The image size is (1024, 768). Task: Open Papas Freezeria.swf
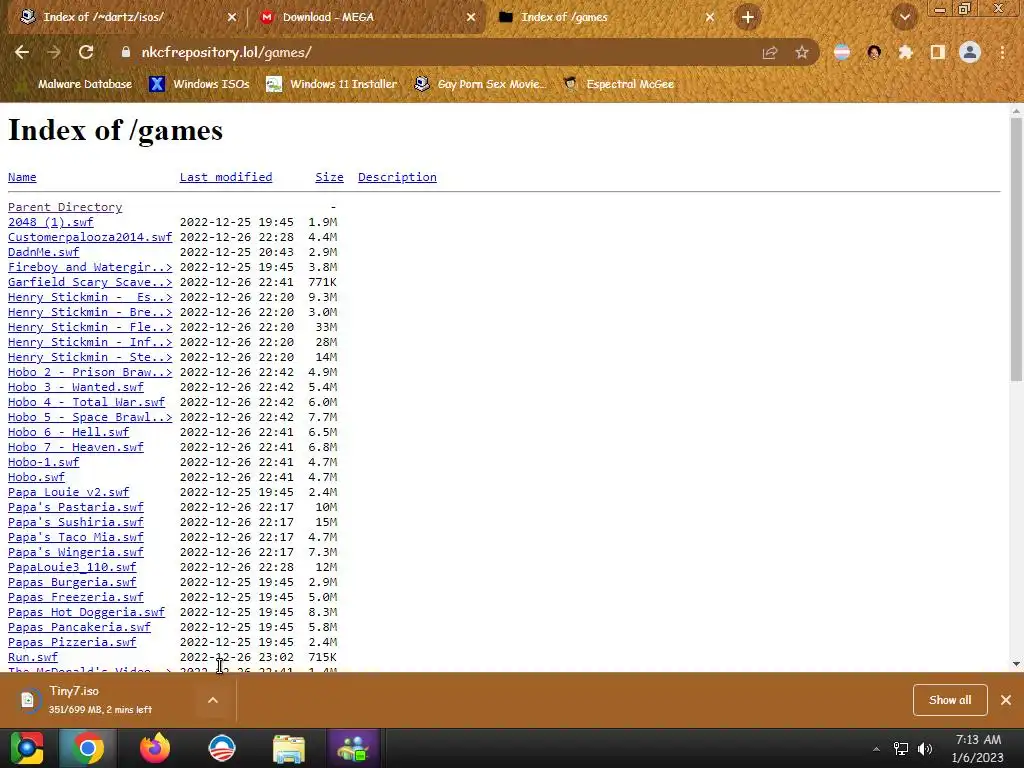[x=76, y=598]
